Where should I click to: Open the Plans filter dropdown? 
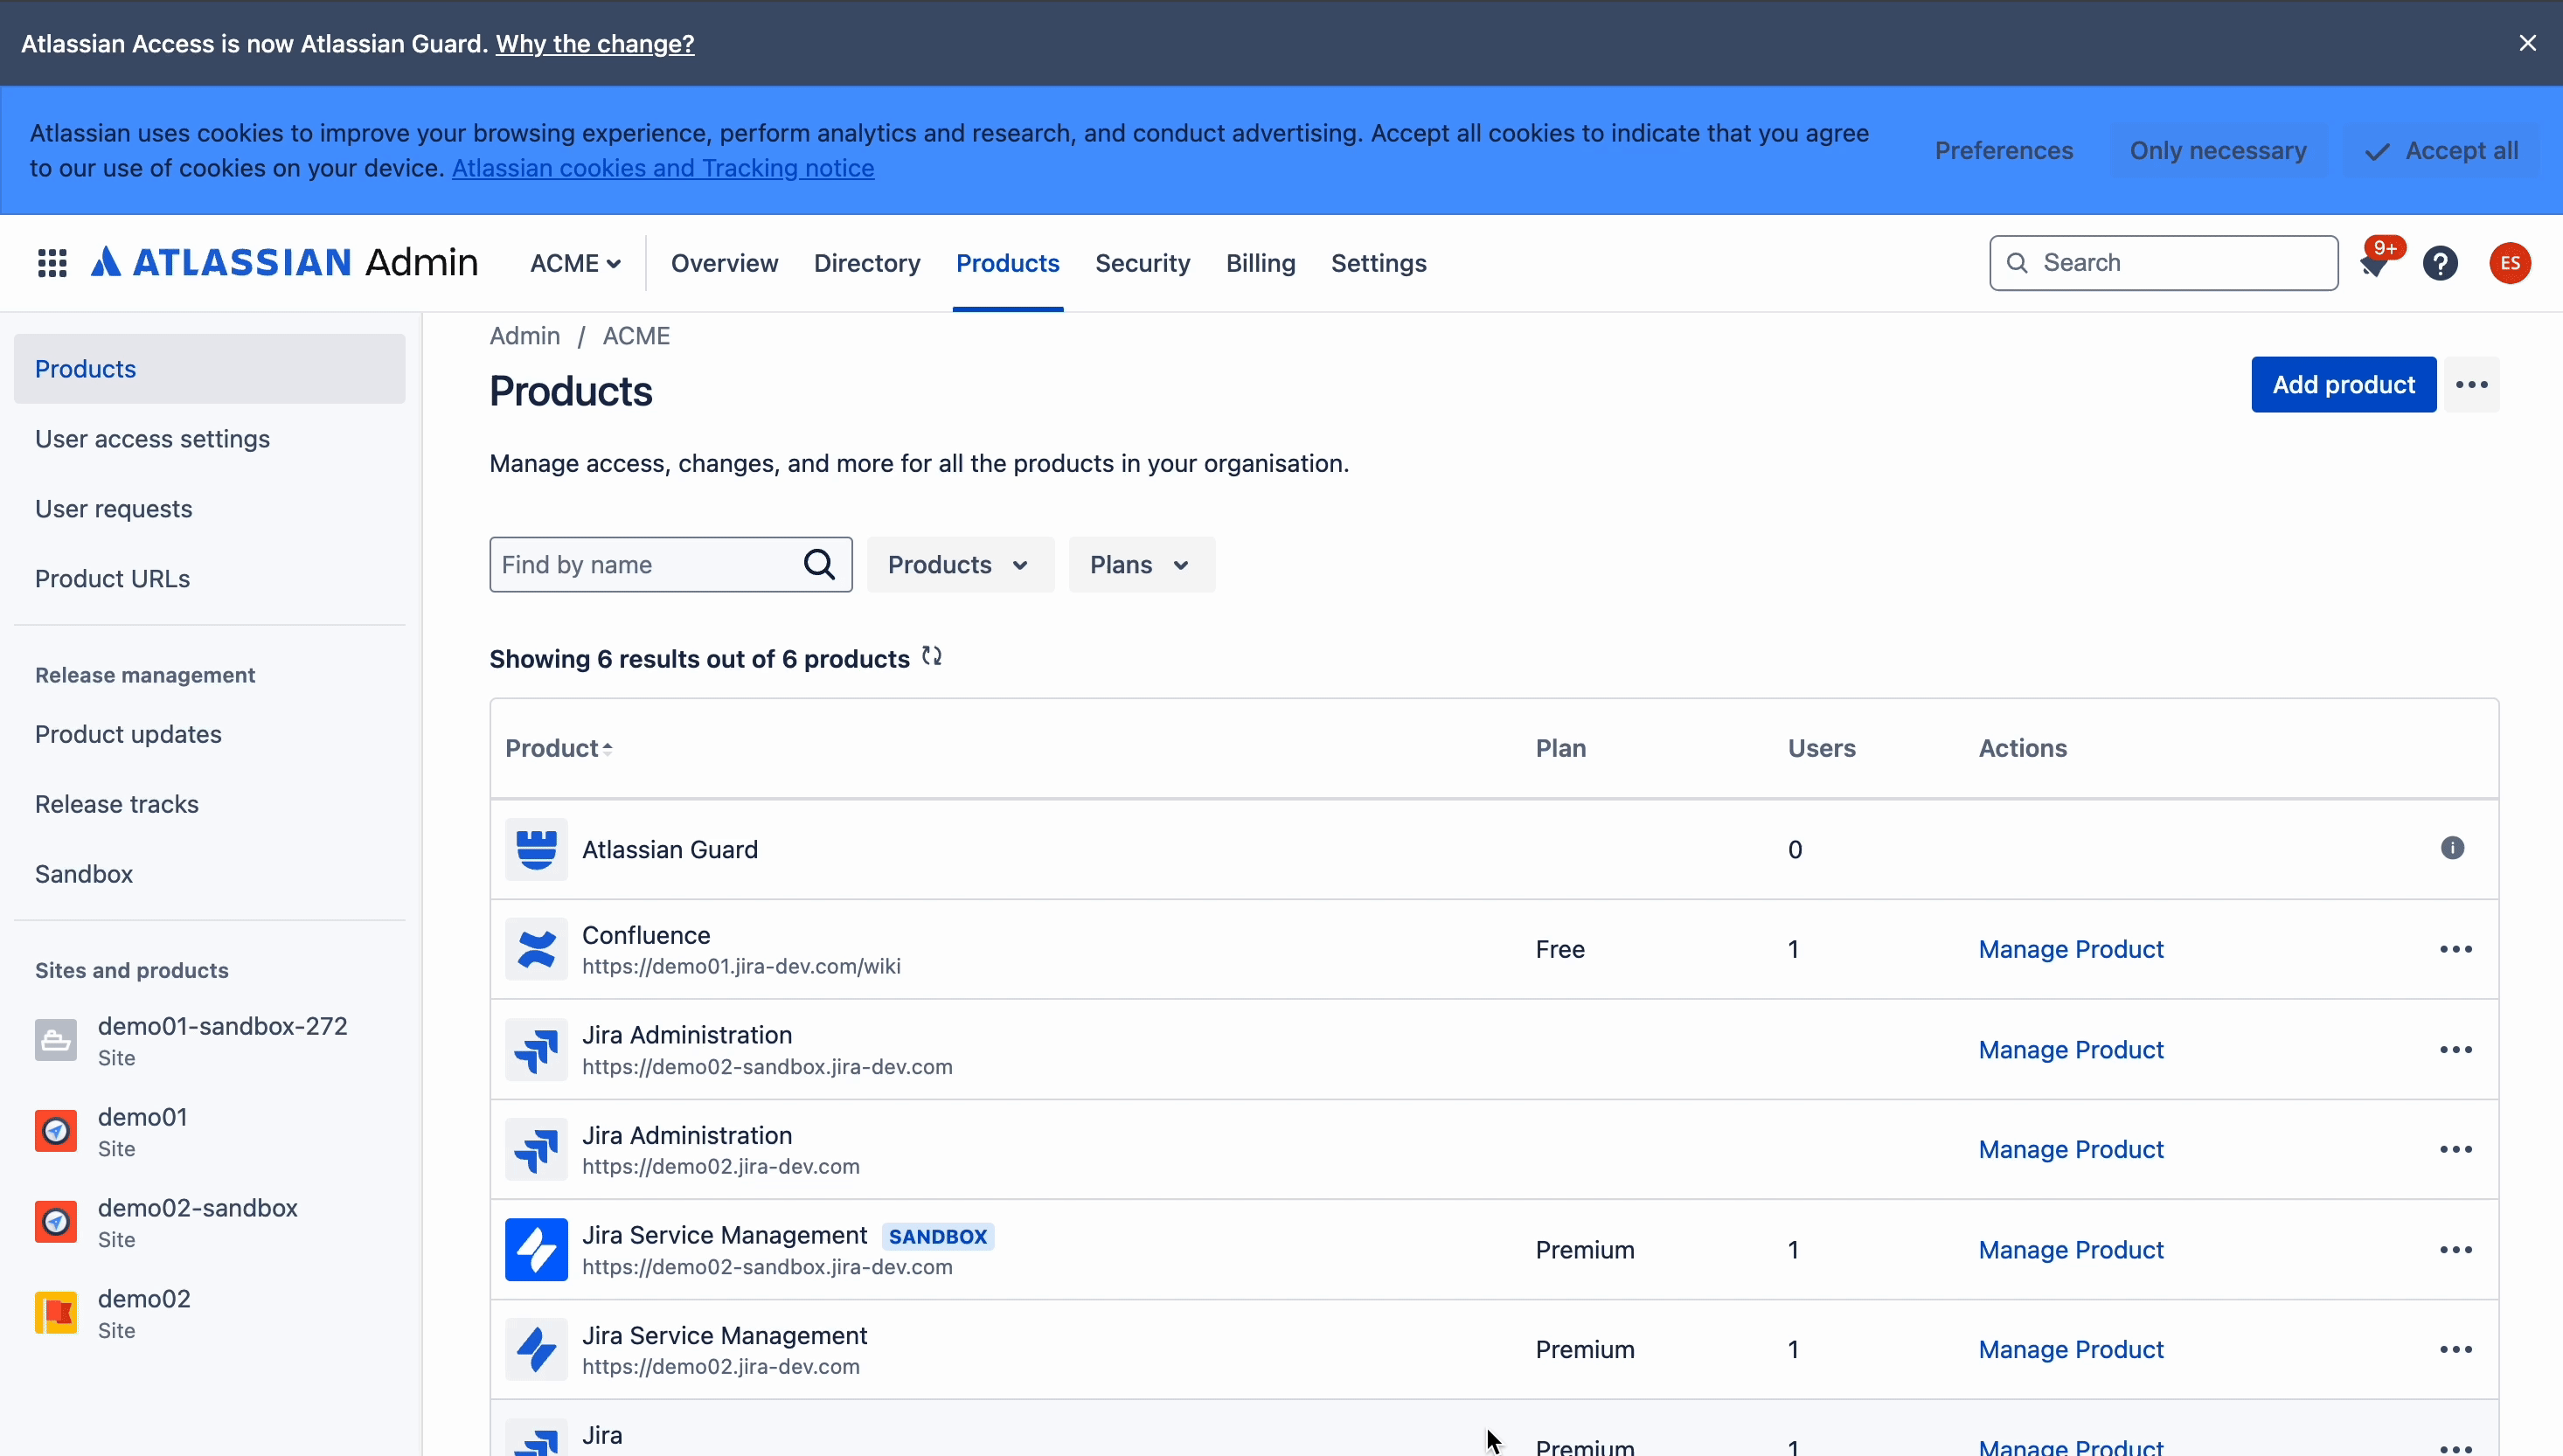1141,564
